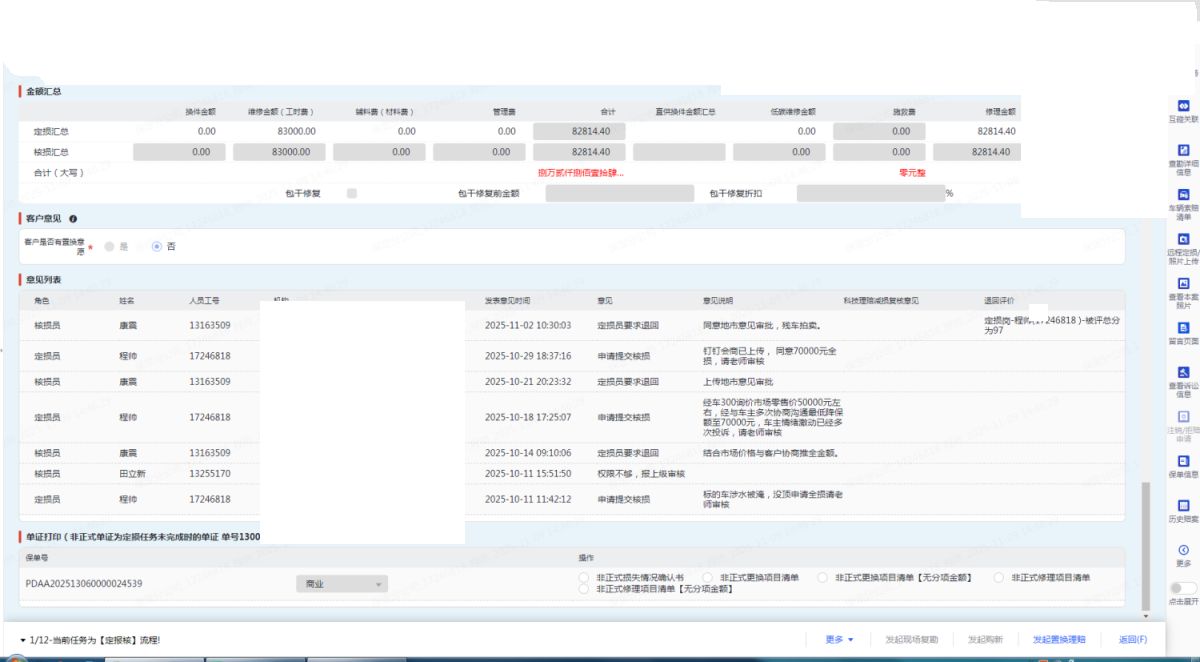Click the 查看诉讼信息 icon
The width and height of the screenshot is (1200, 662).
pyautogui.click(x=1183, y=372)
